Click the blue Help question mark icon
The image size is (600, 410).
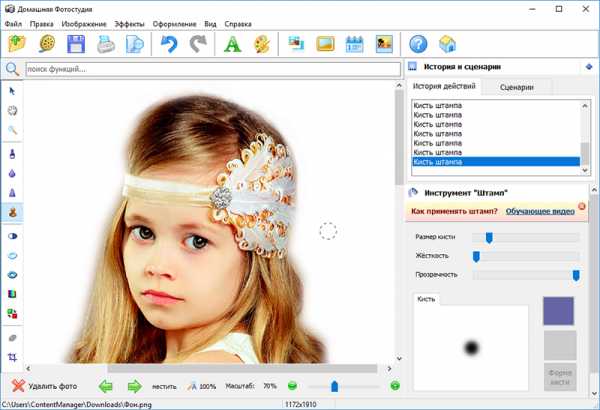pyautogui.click(x=418, y=43)
